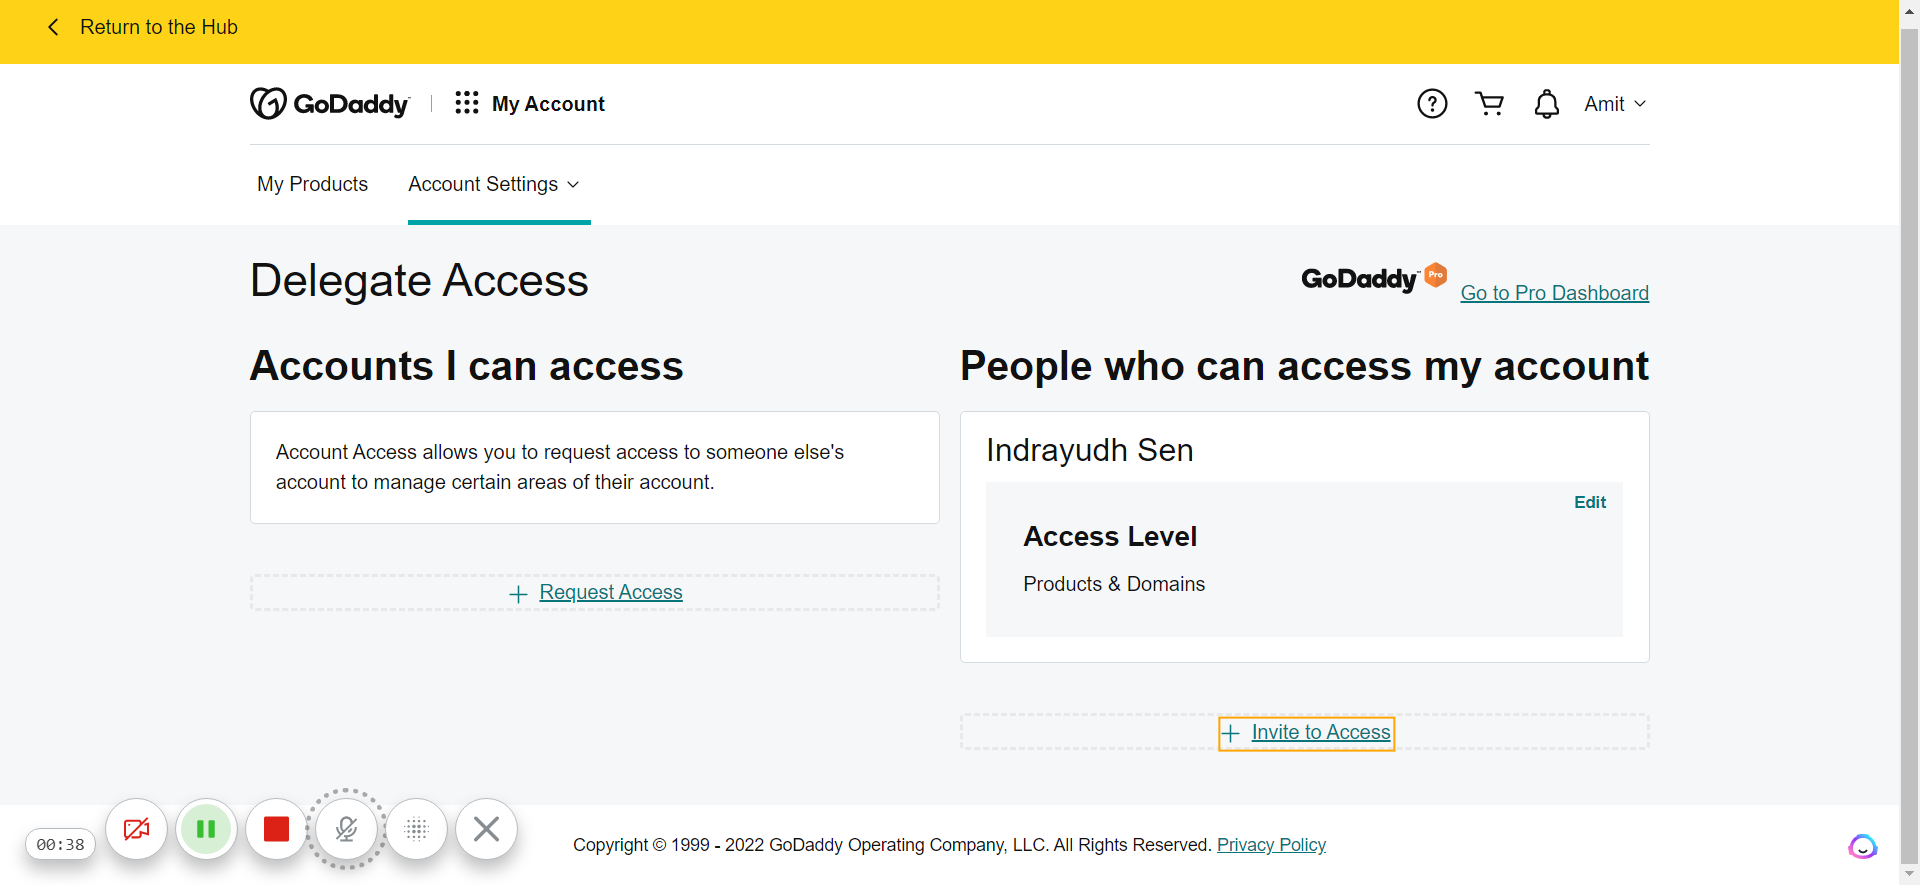Expand the Amit user menu
This screenshot has height=885, width=1920.
coord(1615,104)
